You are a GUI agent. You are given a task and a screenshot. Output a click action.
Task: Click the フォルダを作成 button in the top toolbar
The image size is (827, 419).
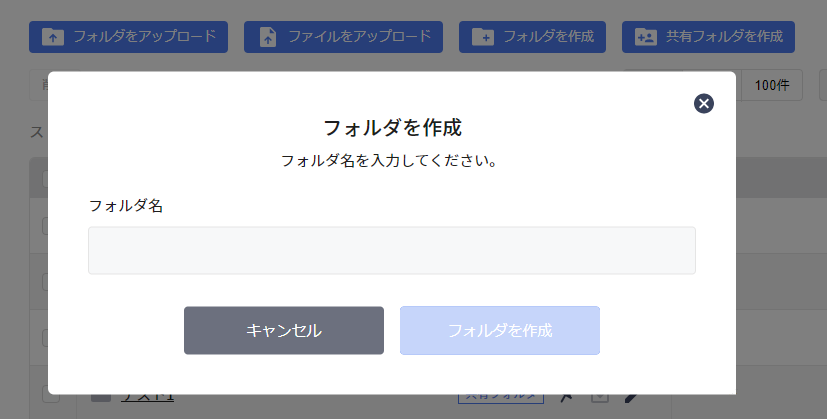coord(532,37)
